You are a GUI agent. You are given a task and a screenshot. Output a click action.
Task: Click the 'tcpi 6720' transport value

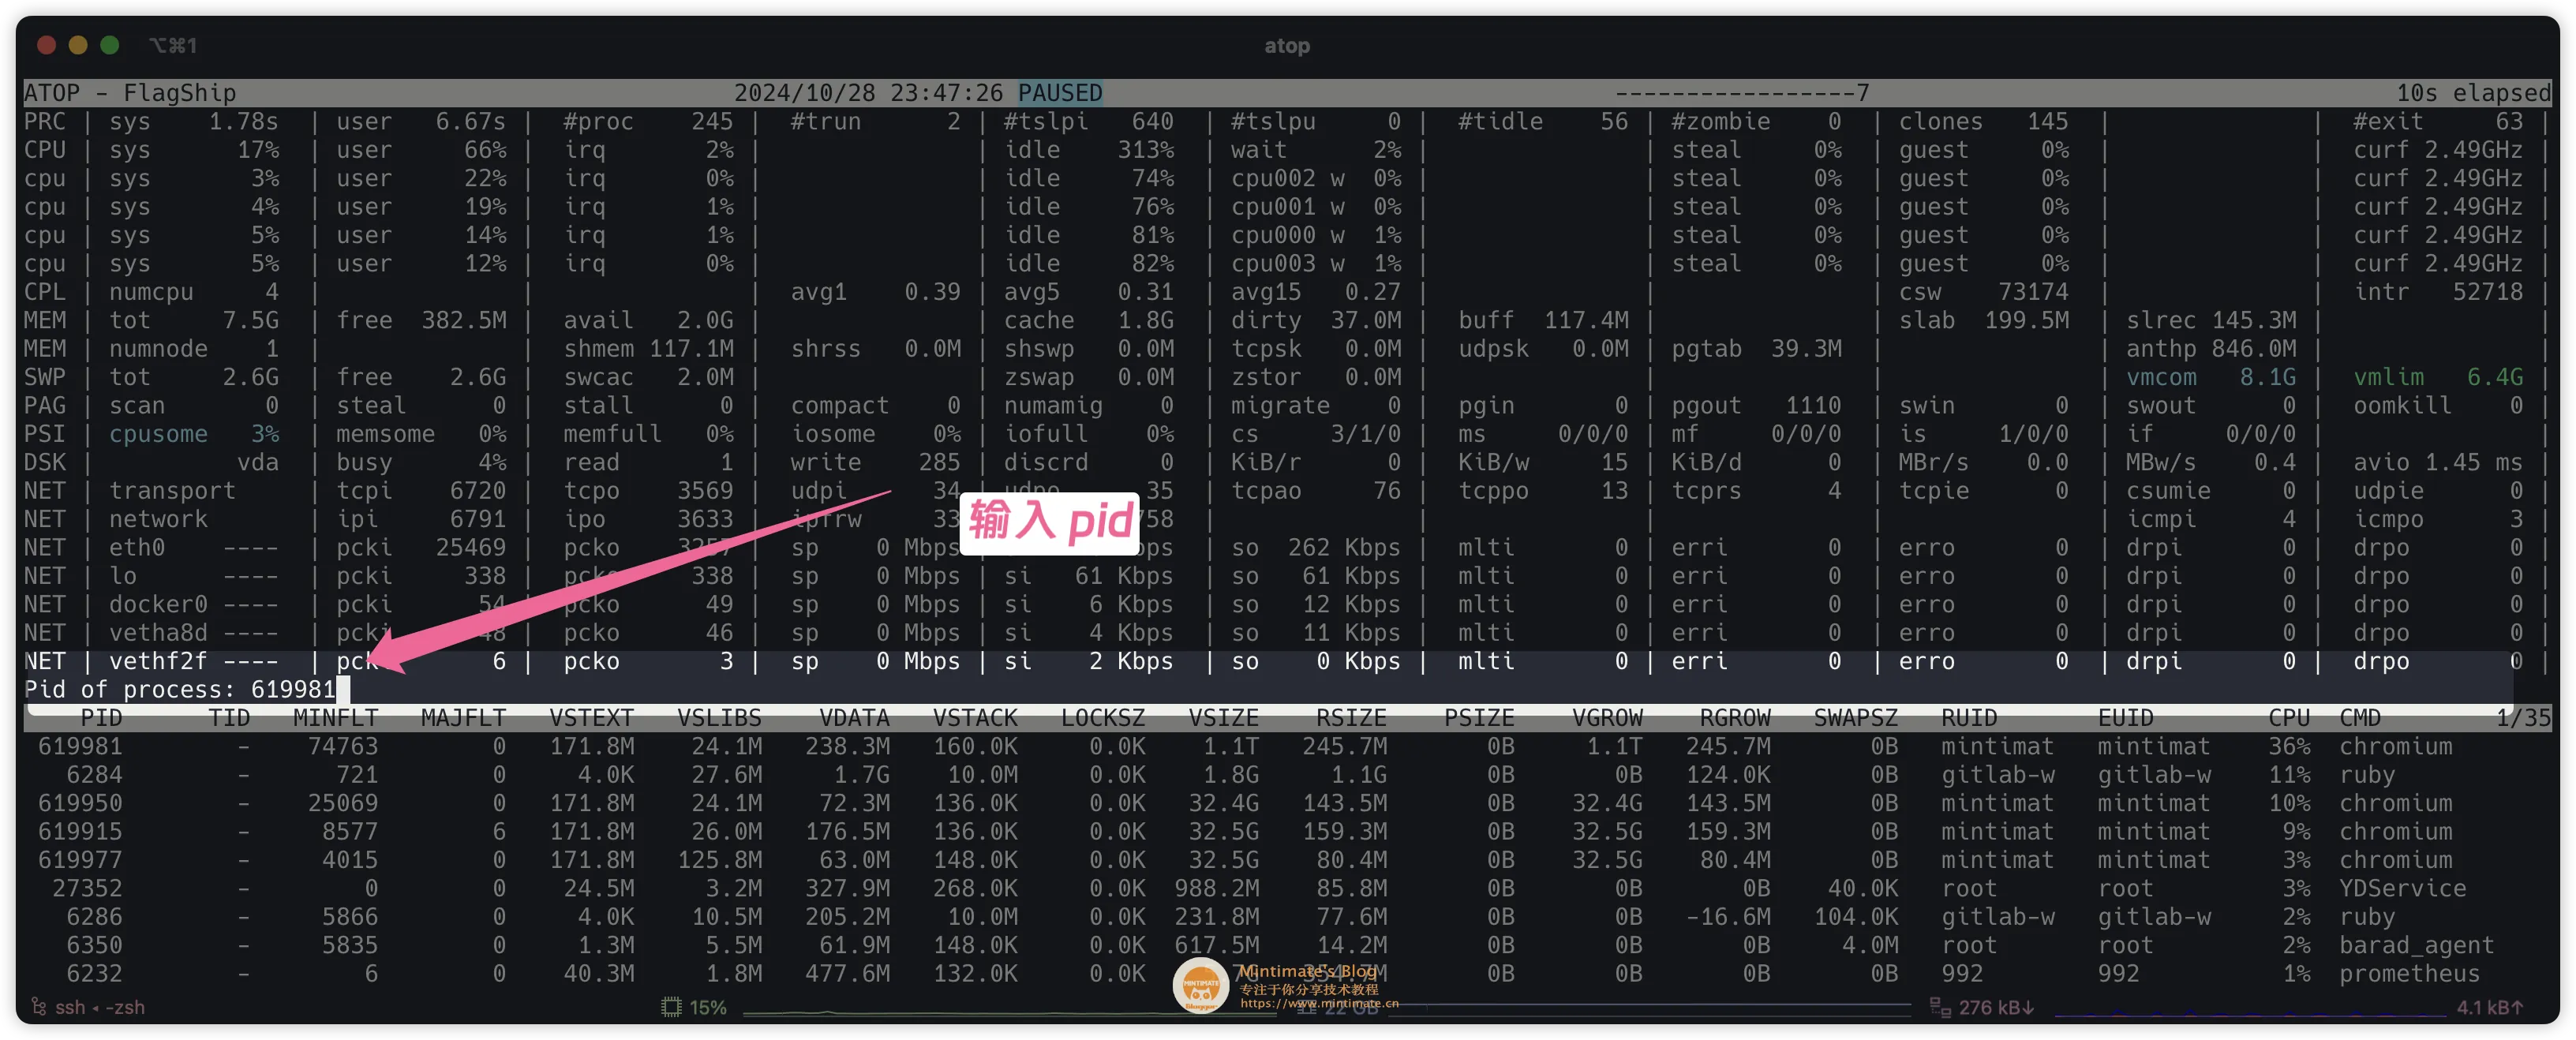pos(421,491)
